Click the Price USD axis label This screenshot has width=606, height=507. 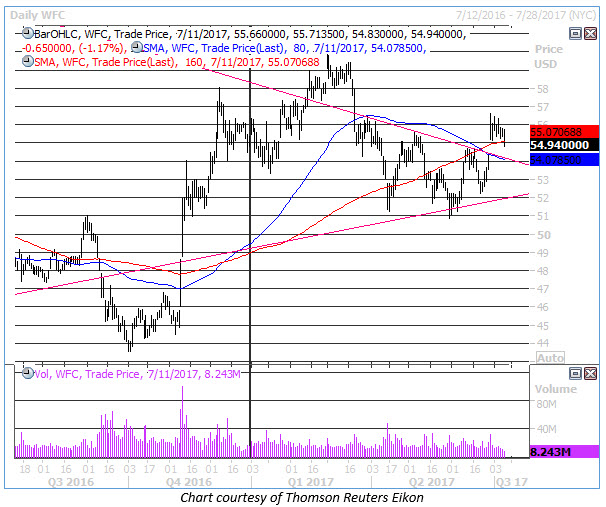click(x=549, y=55)
